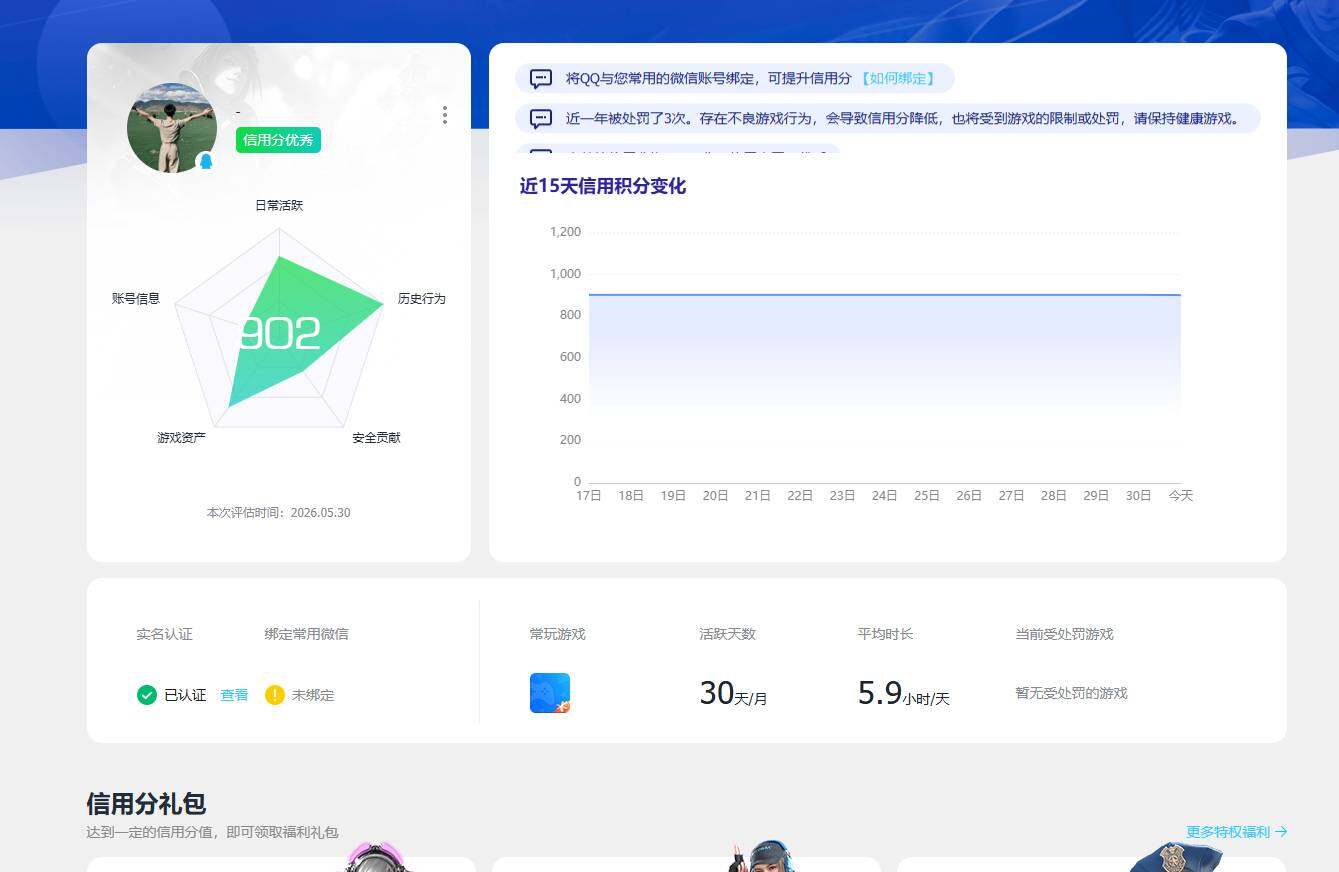
Task: Click the 本次评估时间 date text
Action: (278, 513)
